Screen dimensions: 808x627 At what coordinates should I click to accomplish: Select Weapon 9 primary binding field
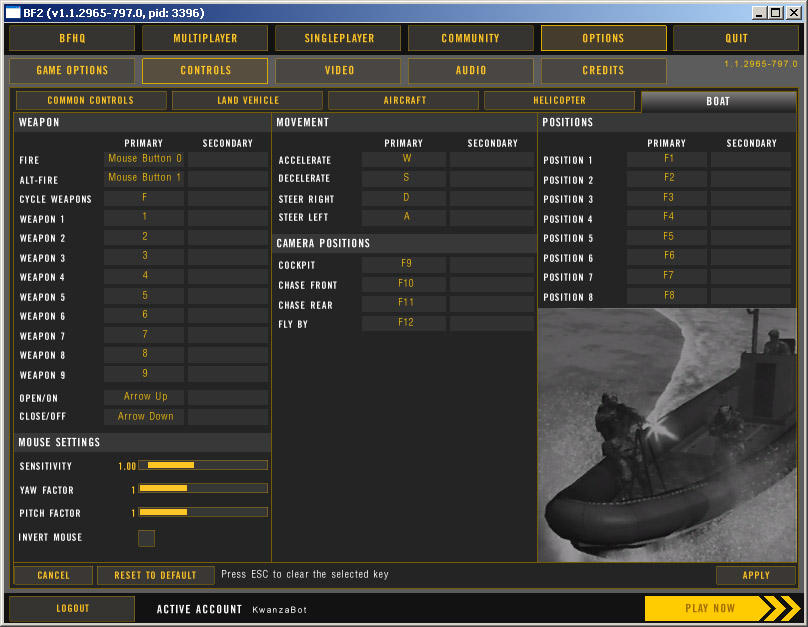pyautogui.click(x=144, y=374)
